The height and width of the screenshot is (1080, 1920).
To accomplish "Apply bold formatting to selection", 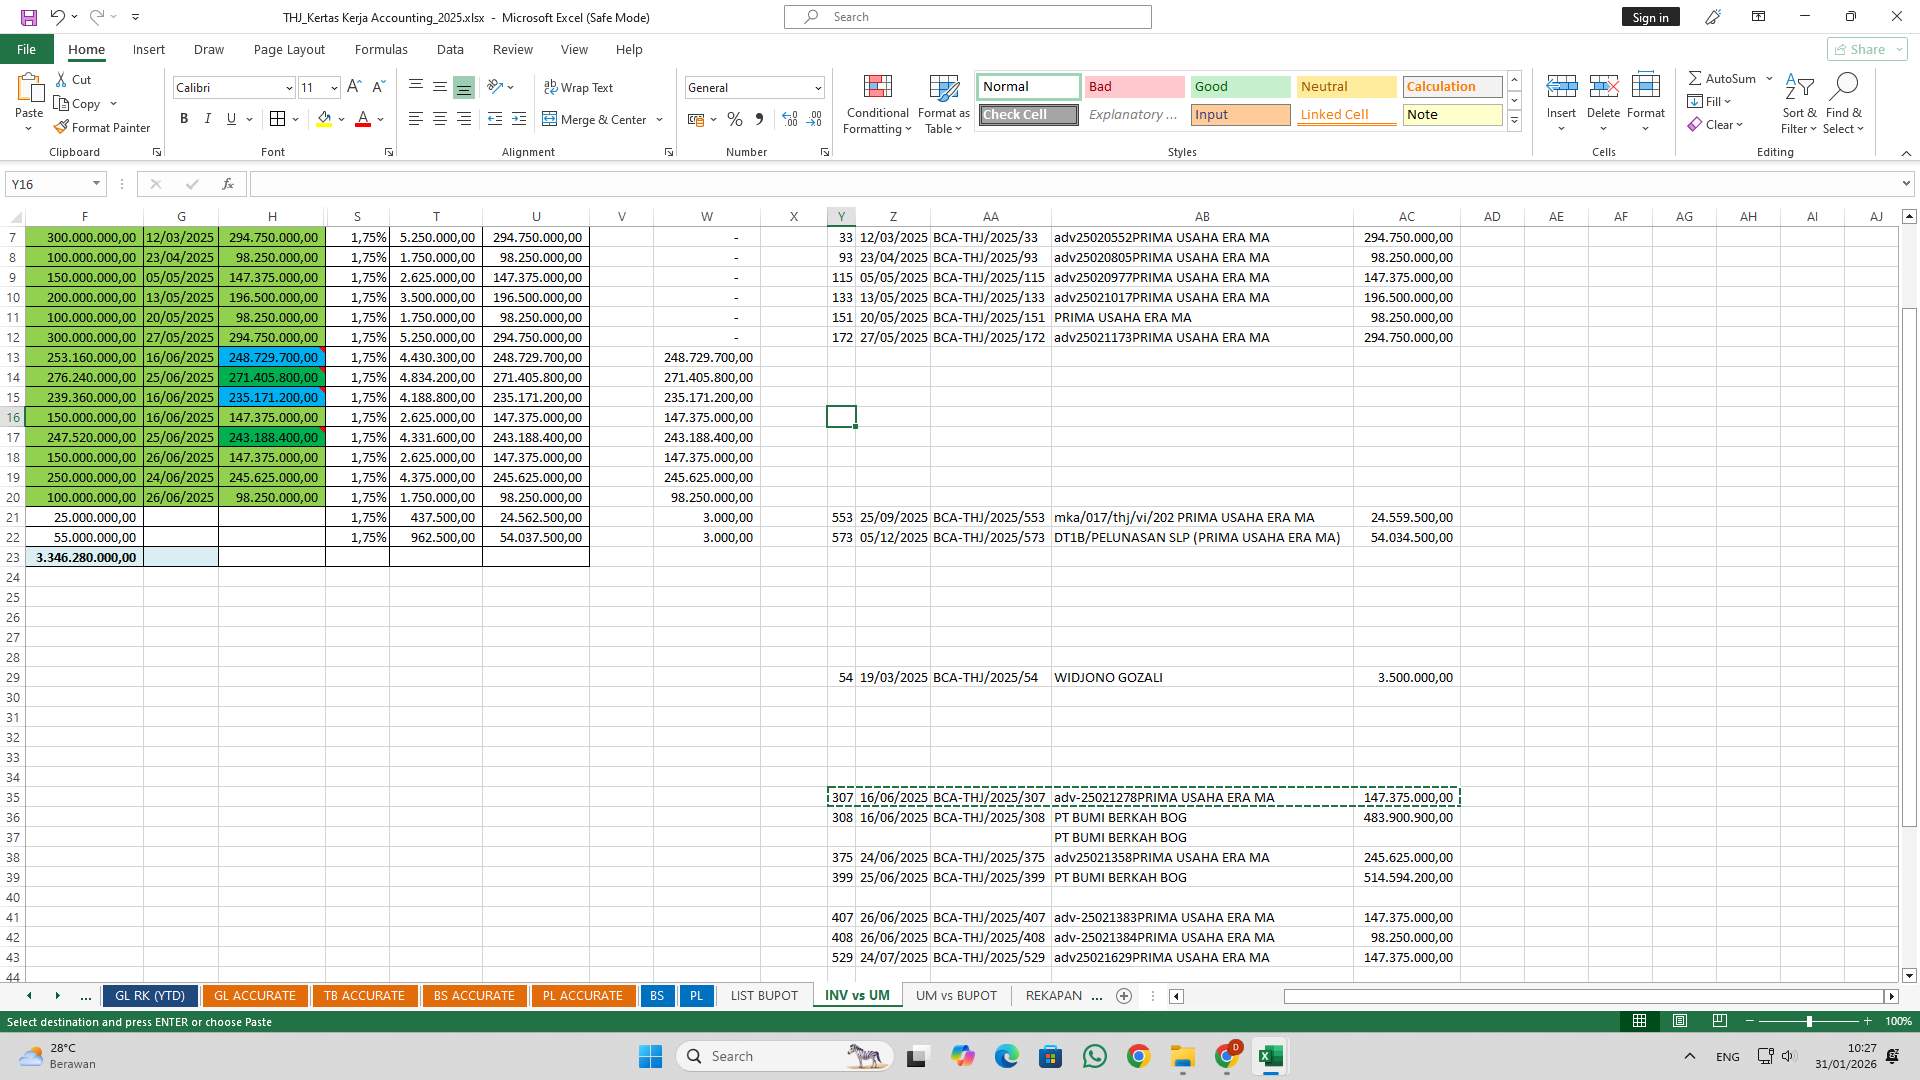I will click(184, 119).
